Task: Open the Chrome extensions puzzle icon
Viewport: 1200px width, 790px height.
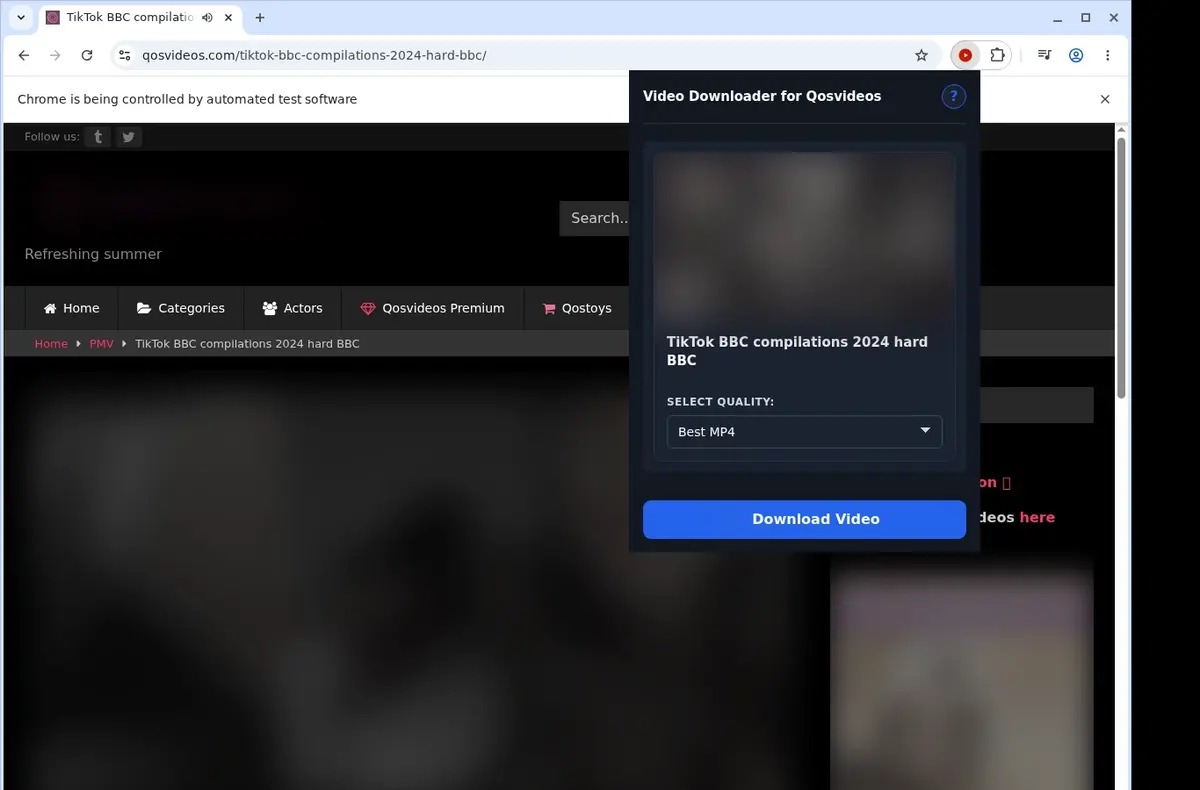Action: [997, 56]
